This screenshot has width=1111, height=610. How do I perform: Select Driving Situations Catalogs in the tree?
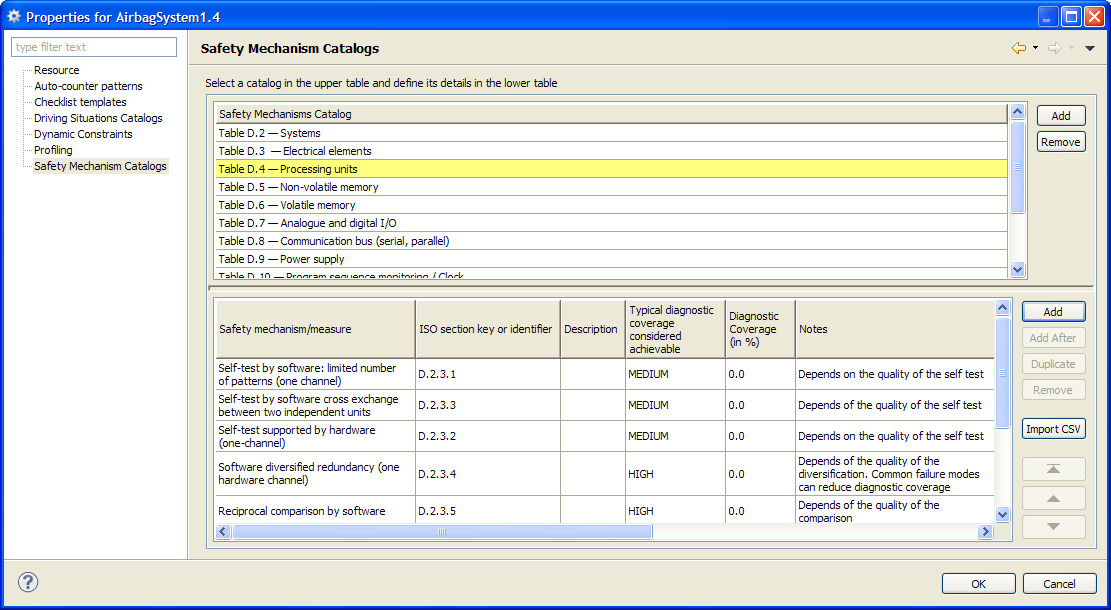click(x=98, y=118)
